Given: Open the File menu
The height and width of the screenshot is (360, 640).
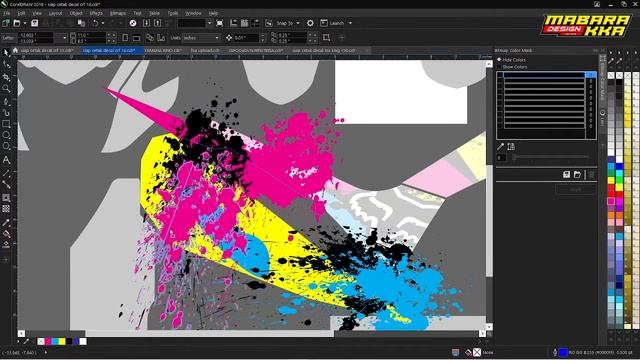Looking at the screenshot, I should tap(7, 13).
